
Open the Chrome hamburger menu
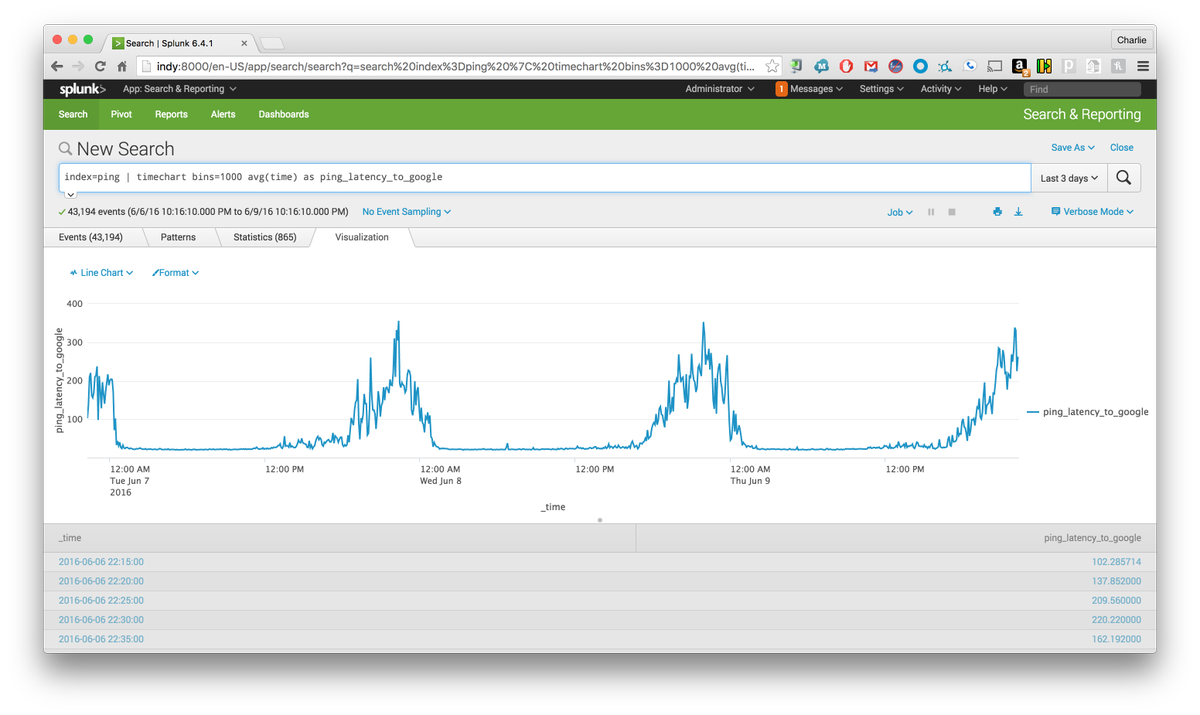tap(1143, 66)
